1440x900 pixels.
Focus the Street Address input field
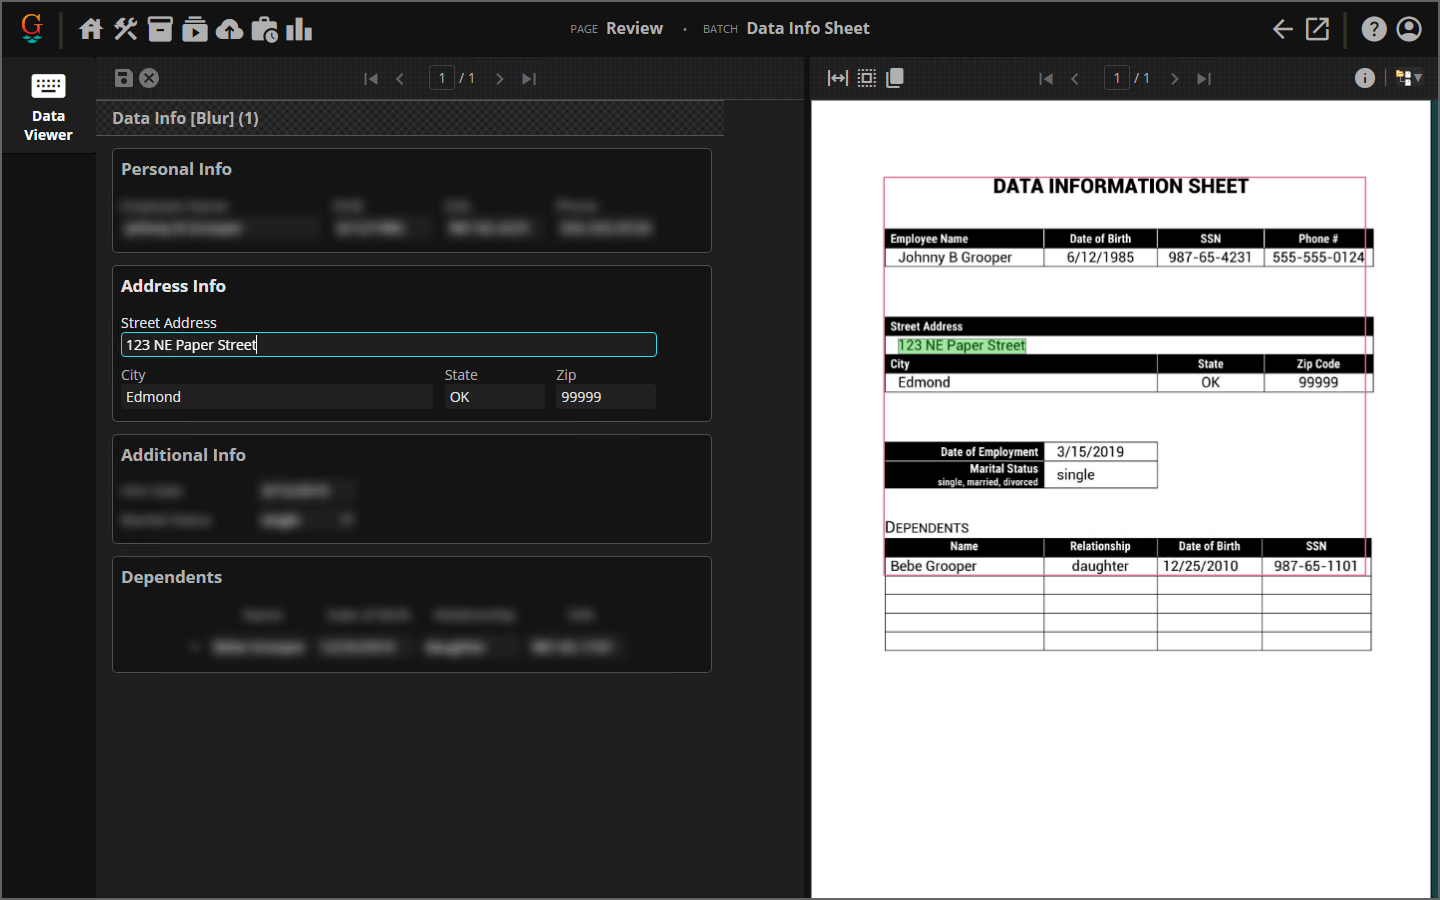(389, 345)
